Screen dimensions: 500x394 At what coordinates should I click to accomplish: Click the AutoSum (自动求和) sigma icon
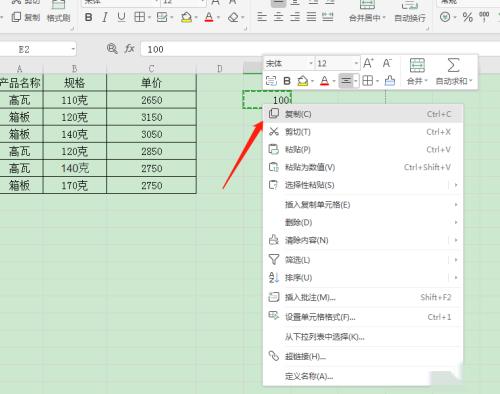point(453,65)
